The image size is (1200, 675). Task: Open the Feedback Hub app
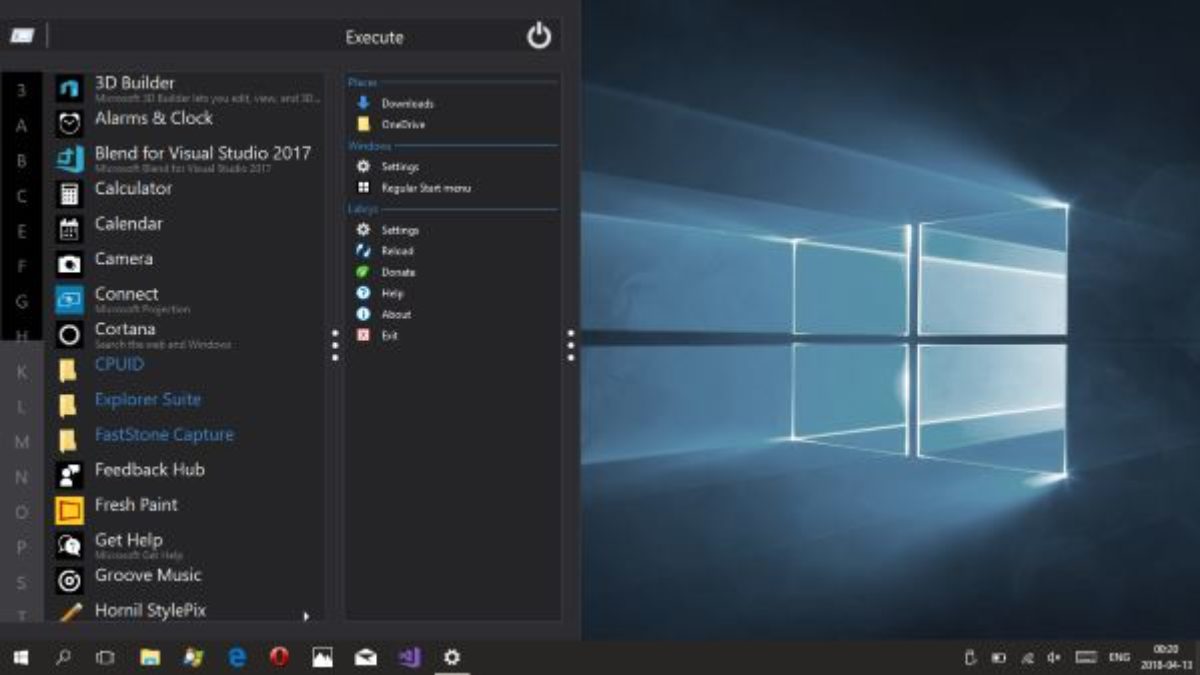coord(149,470)
